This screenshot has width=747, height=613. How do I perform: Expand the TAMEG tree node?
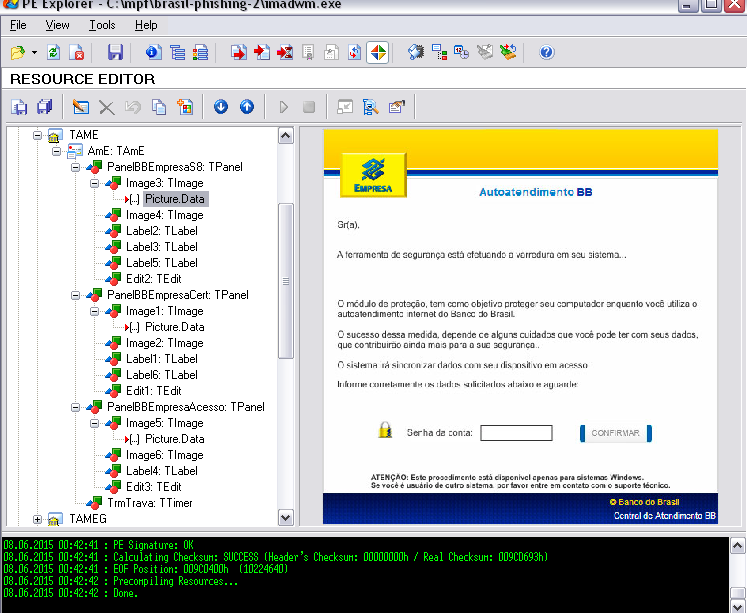click(38, 520)
